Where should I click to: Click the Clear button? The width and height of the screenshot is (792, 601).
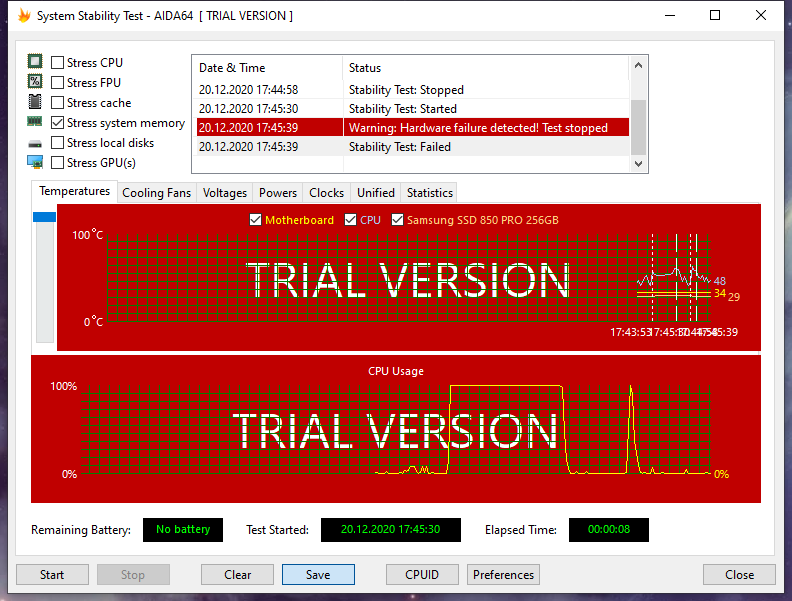click(x=237, y=575)
